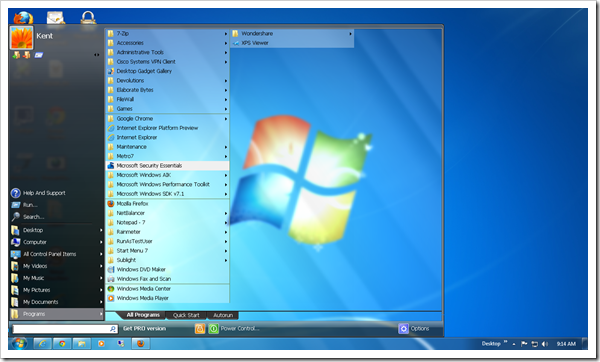Expand the Sublight folder

click(x=167, y=260)
